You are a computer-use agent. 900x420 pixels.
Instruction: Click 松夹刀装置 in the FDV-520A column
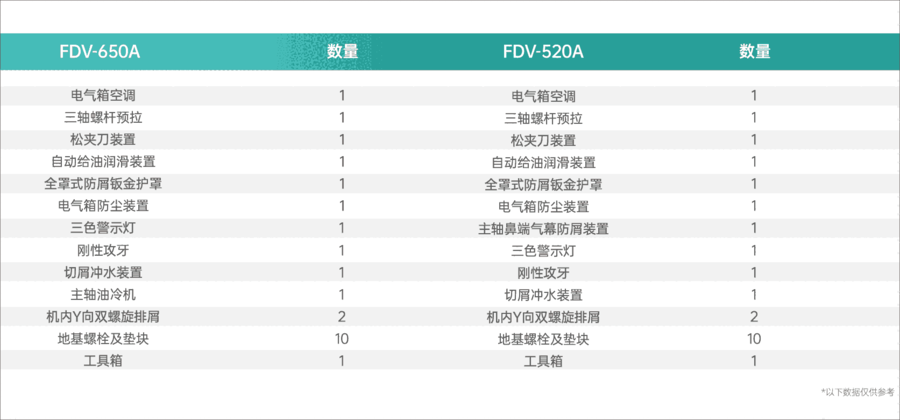[x=543, y=140]
